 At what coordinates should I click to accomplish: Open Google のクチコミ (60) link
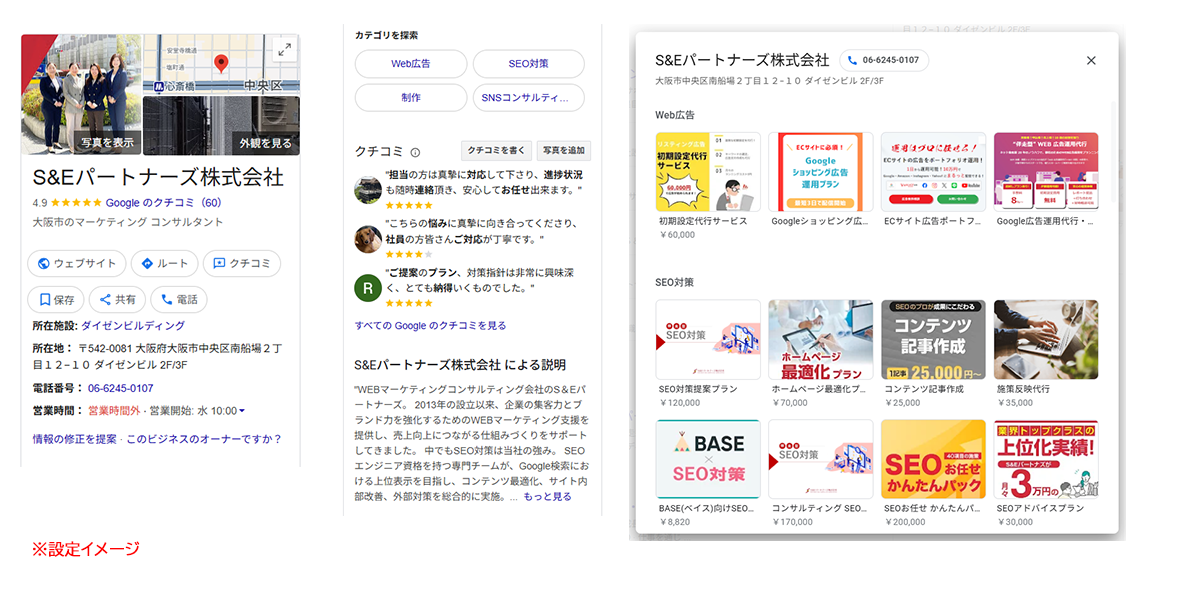tap(163, 203)
